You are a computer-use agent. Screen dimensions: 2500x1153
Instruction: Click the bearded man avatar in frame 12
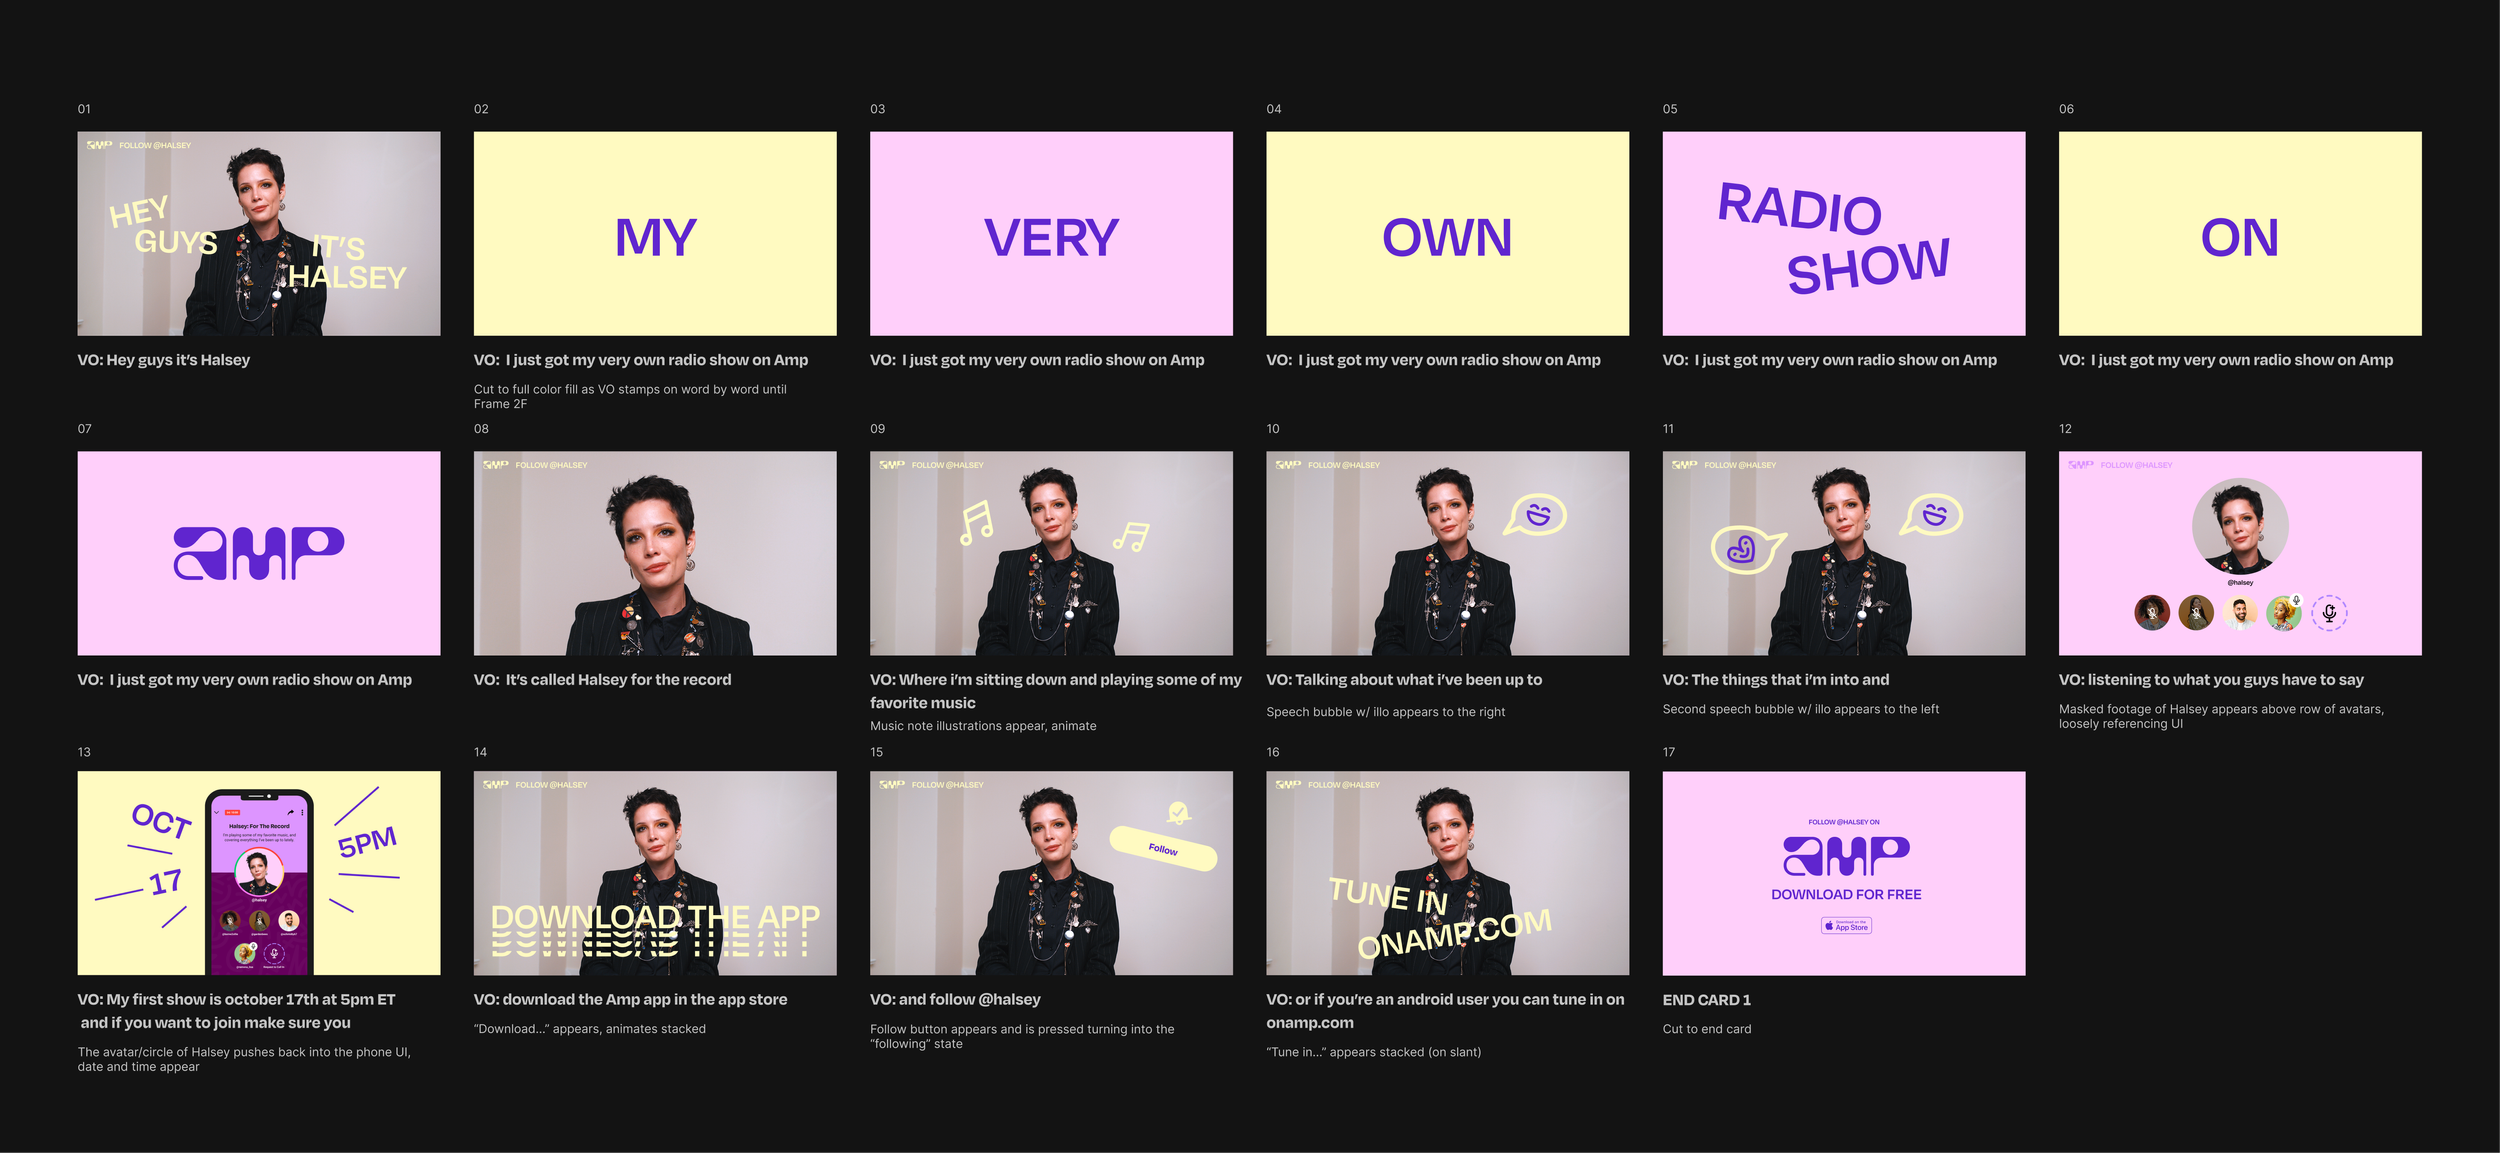coord(2240,612)
